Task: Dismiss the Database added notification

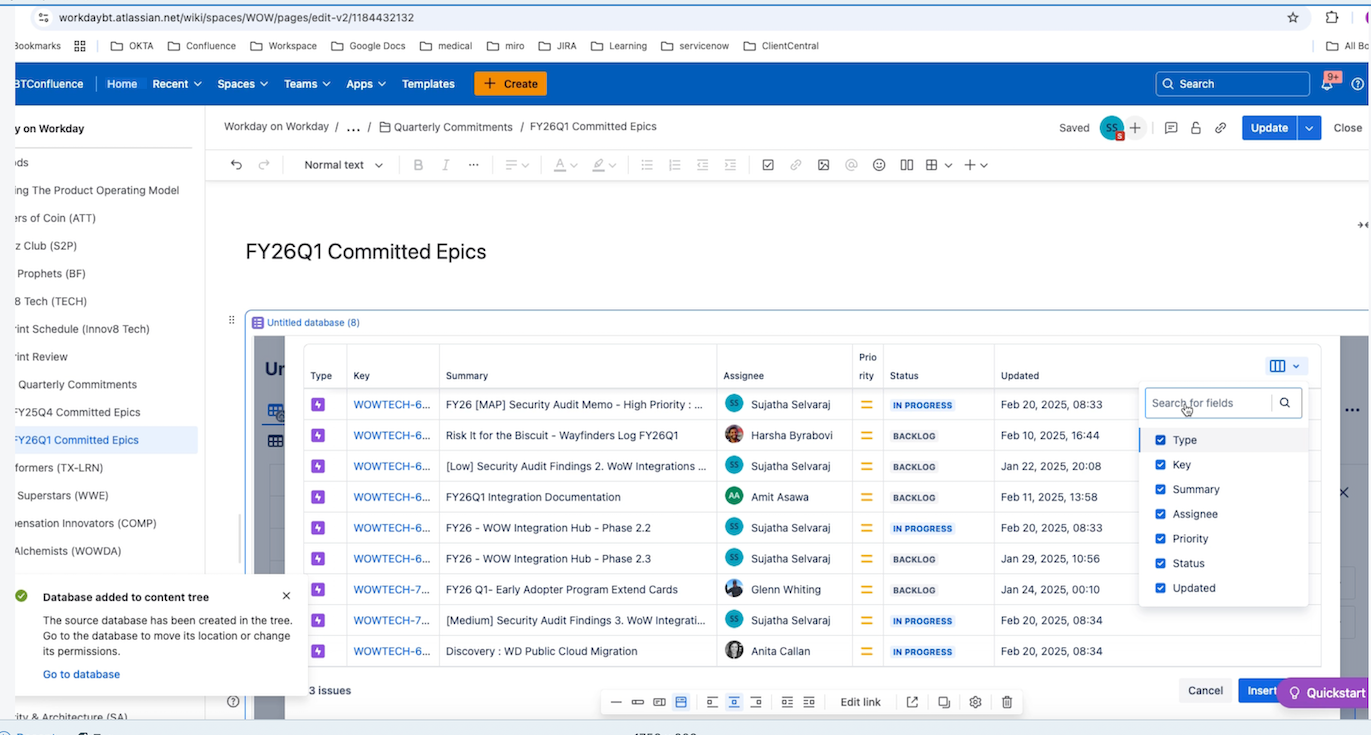Action: pos(286,596)
